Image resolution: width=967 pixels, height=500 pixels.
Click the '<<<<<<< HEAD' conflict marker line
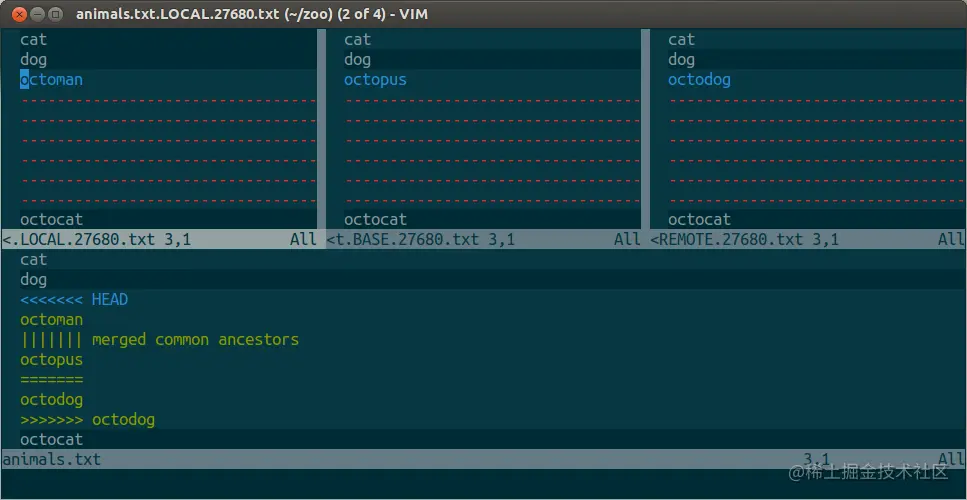[74, 300]
